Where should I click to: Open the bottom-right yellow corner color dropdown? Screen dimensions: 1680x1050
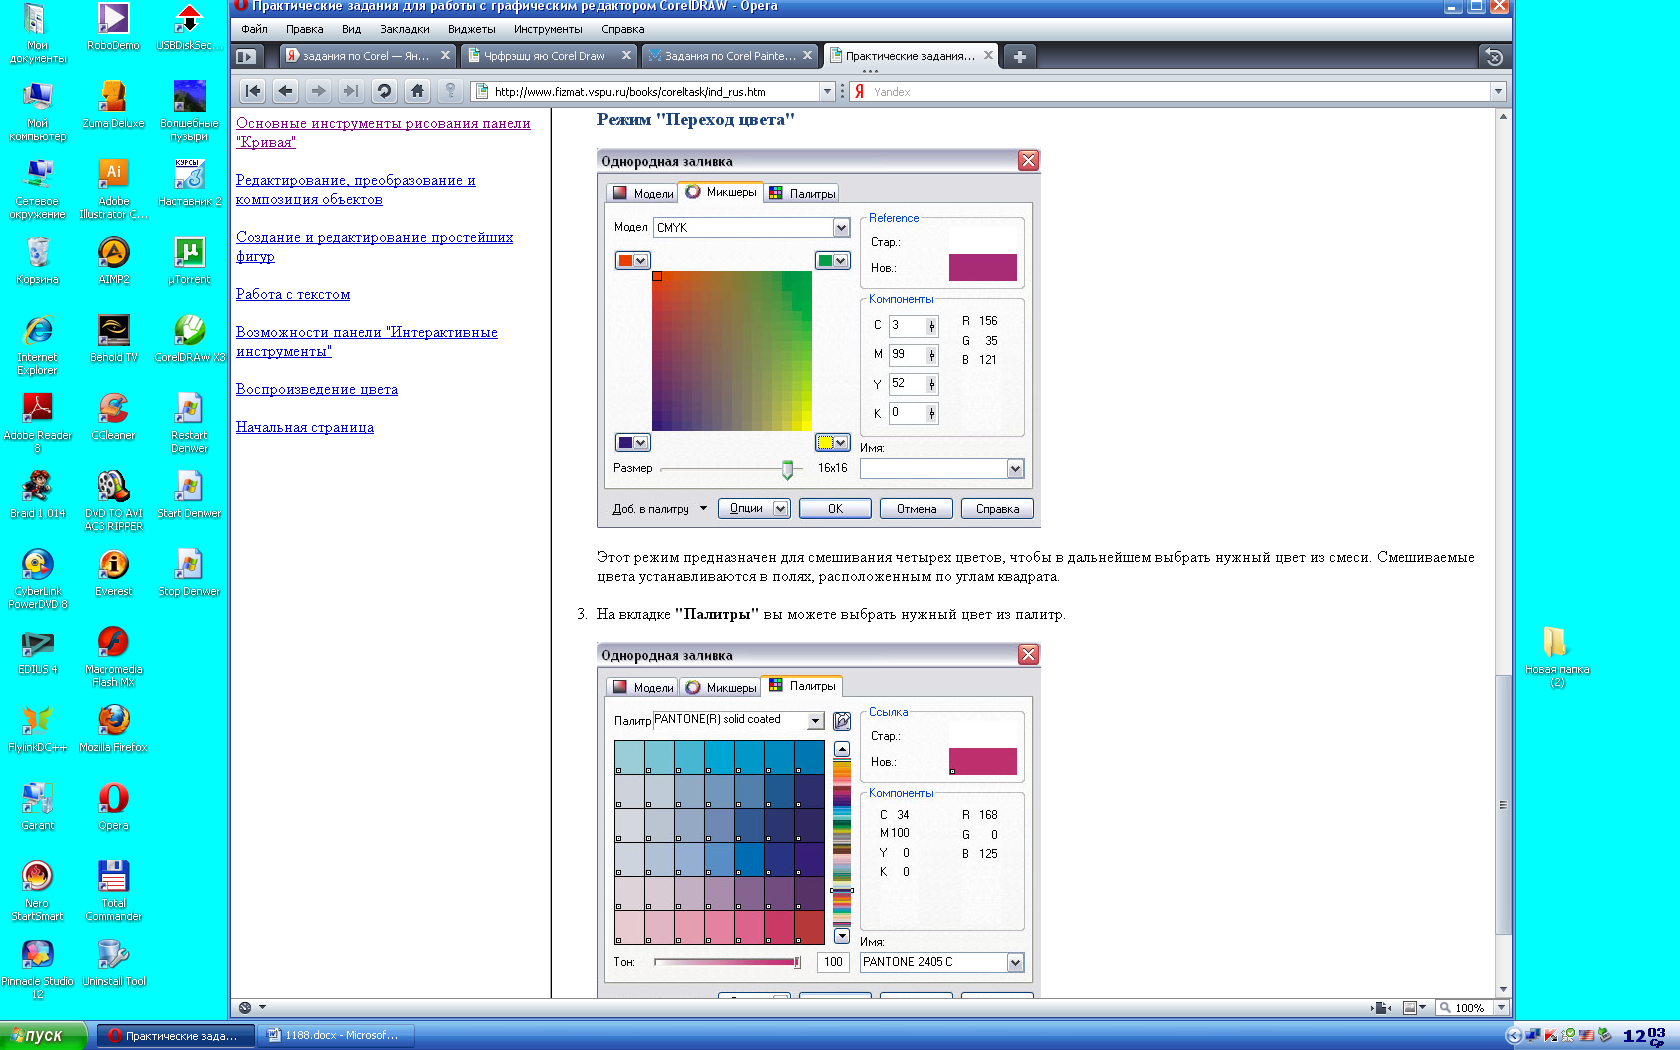coord(832,442)
